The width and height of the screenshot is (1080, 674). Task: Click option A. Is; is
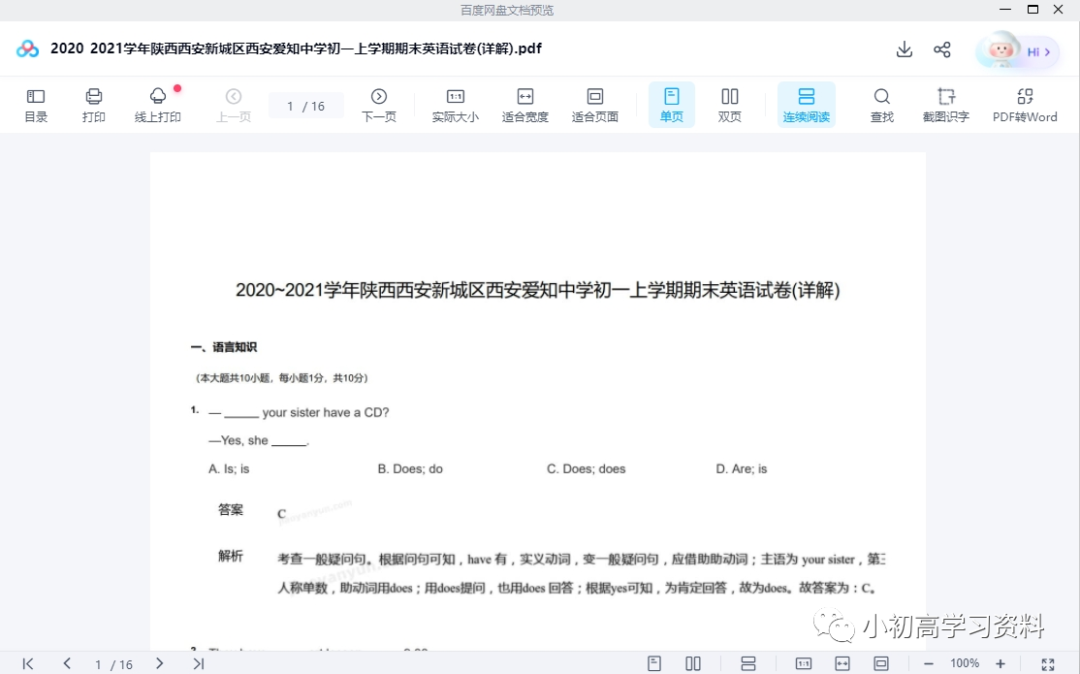229,469
